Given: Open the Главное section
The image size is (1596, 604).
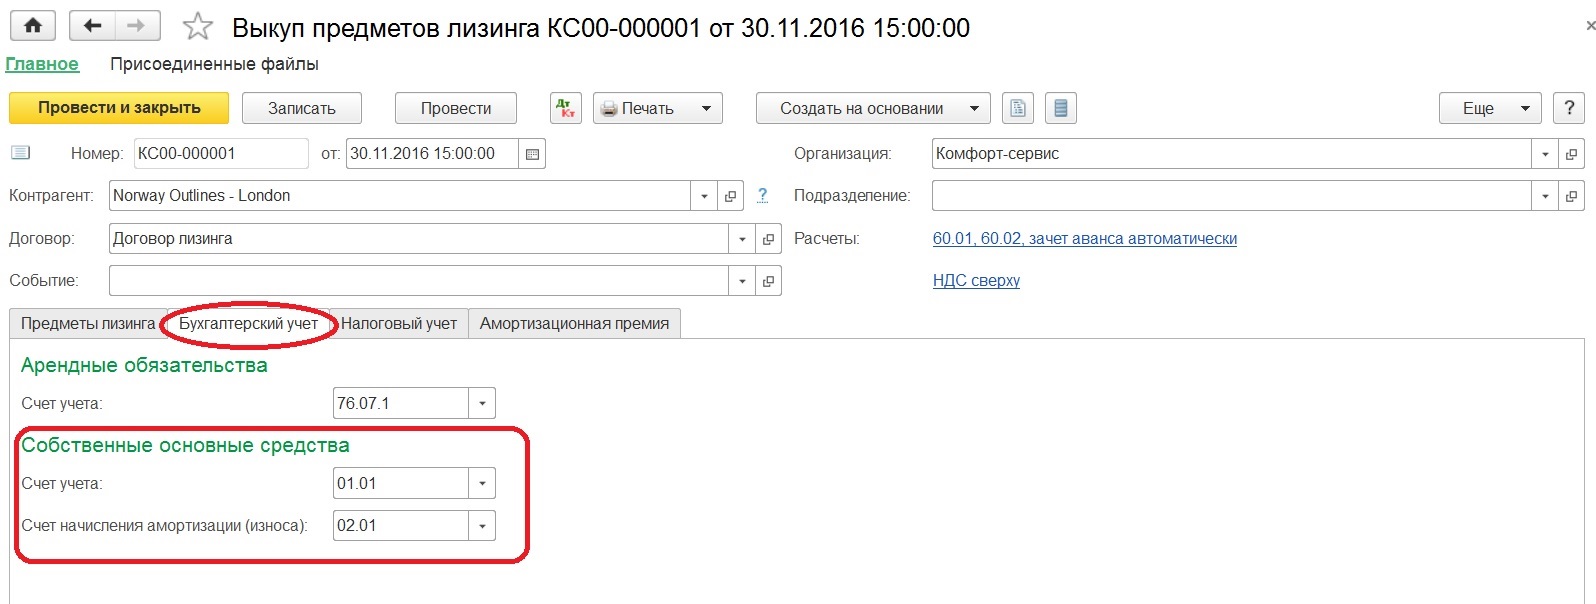Looking at the screenshot, I should (x=42, y=64).
